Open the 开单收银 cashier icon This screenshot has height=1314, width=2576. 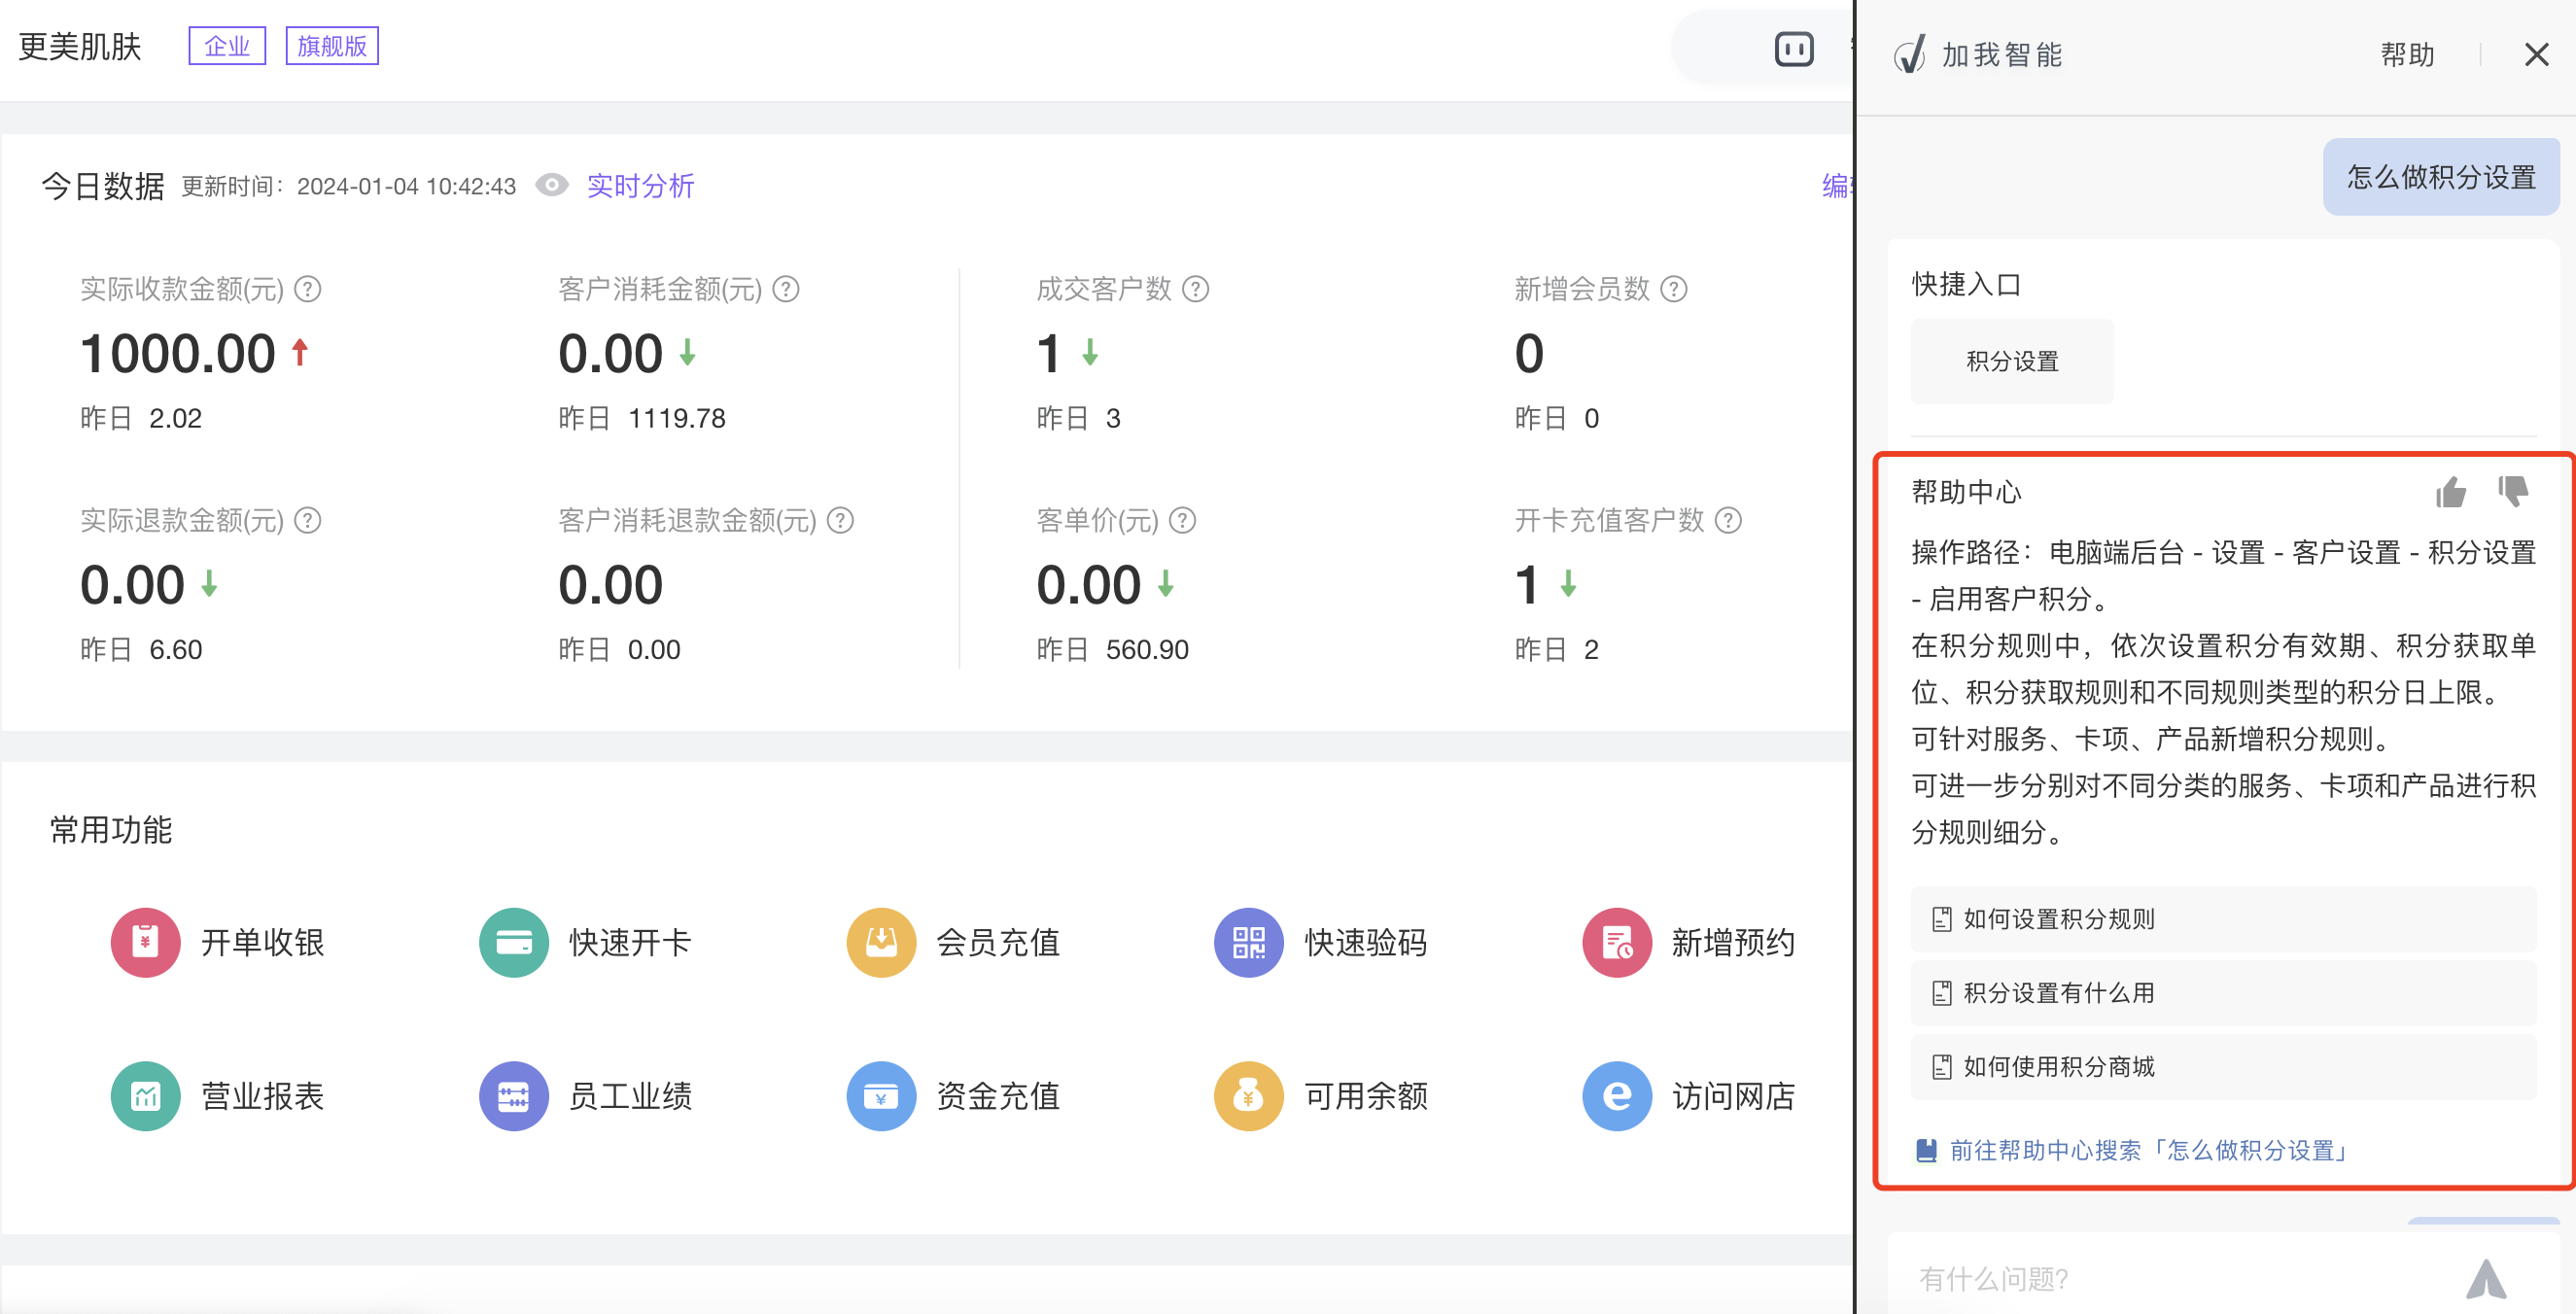pos(145,942)
